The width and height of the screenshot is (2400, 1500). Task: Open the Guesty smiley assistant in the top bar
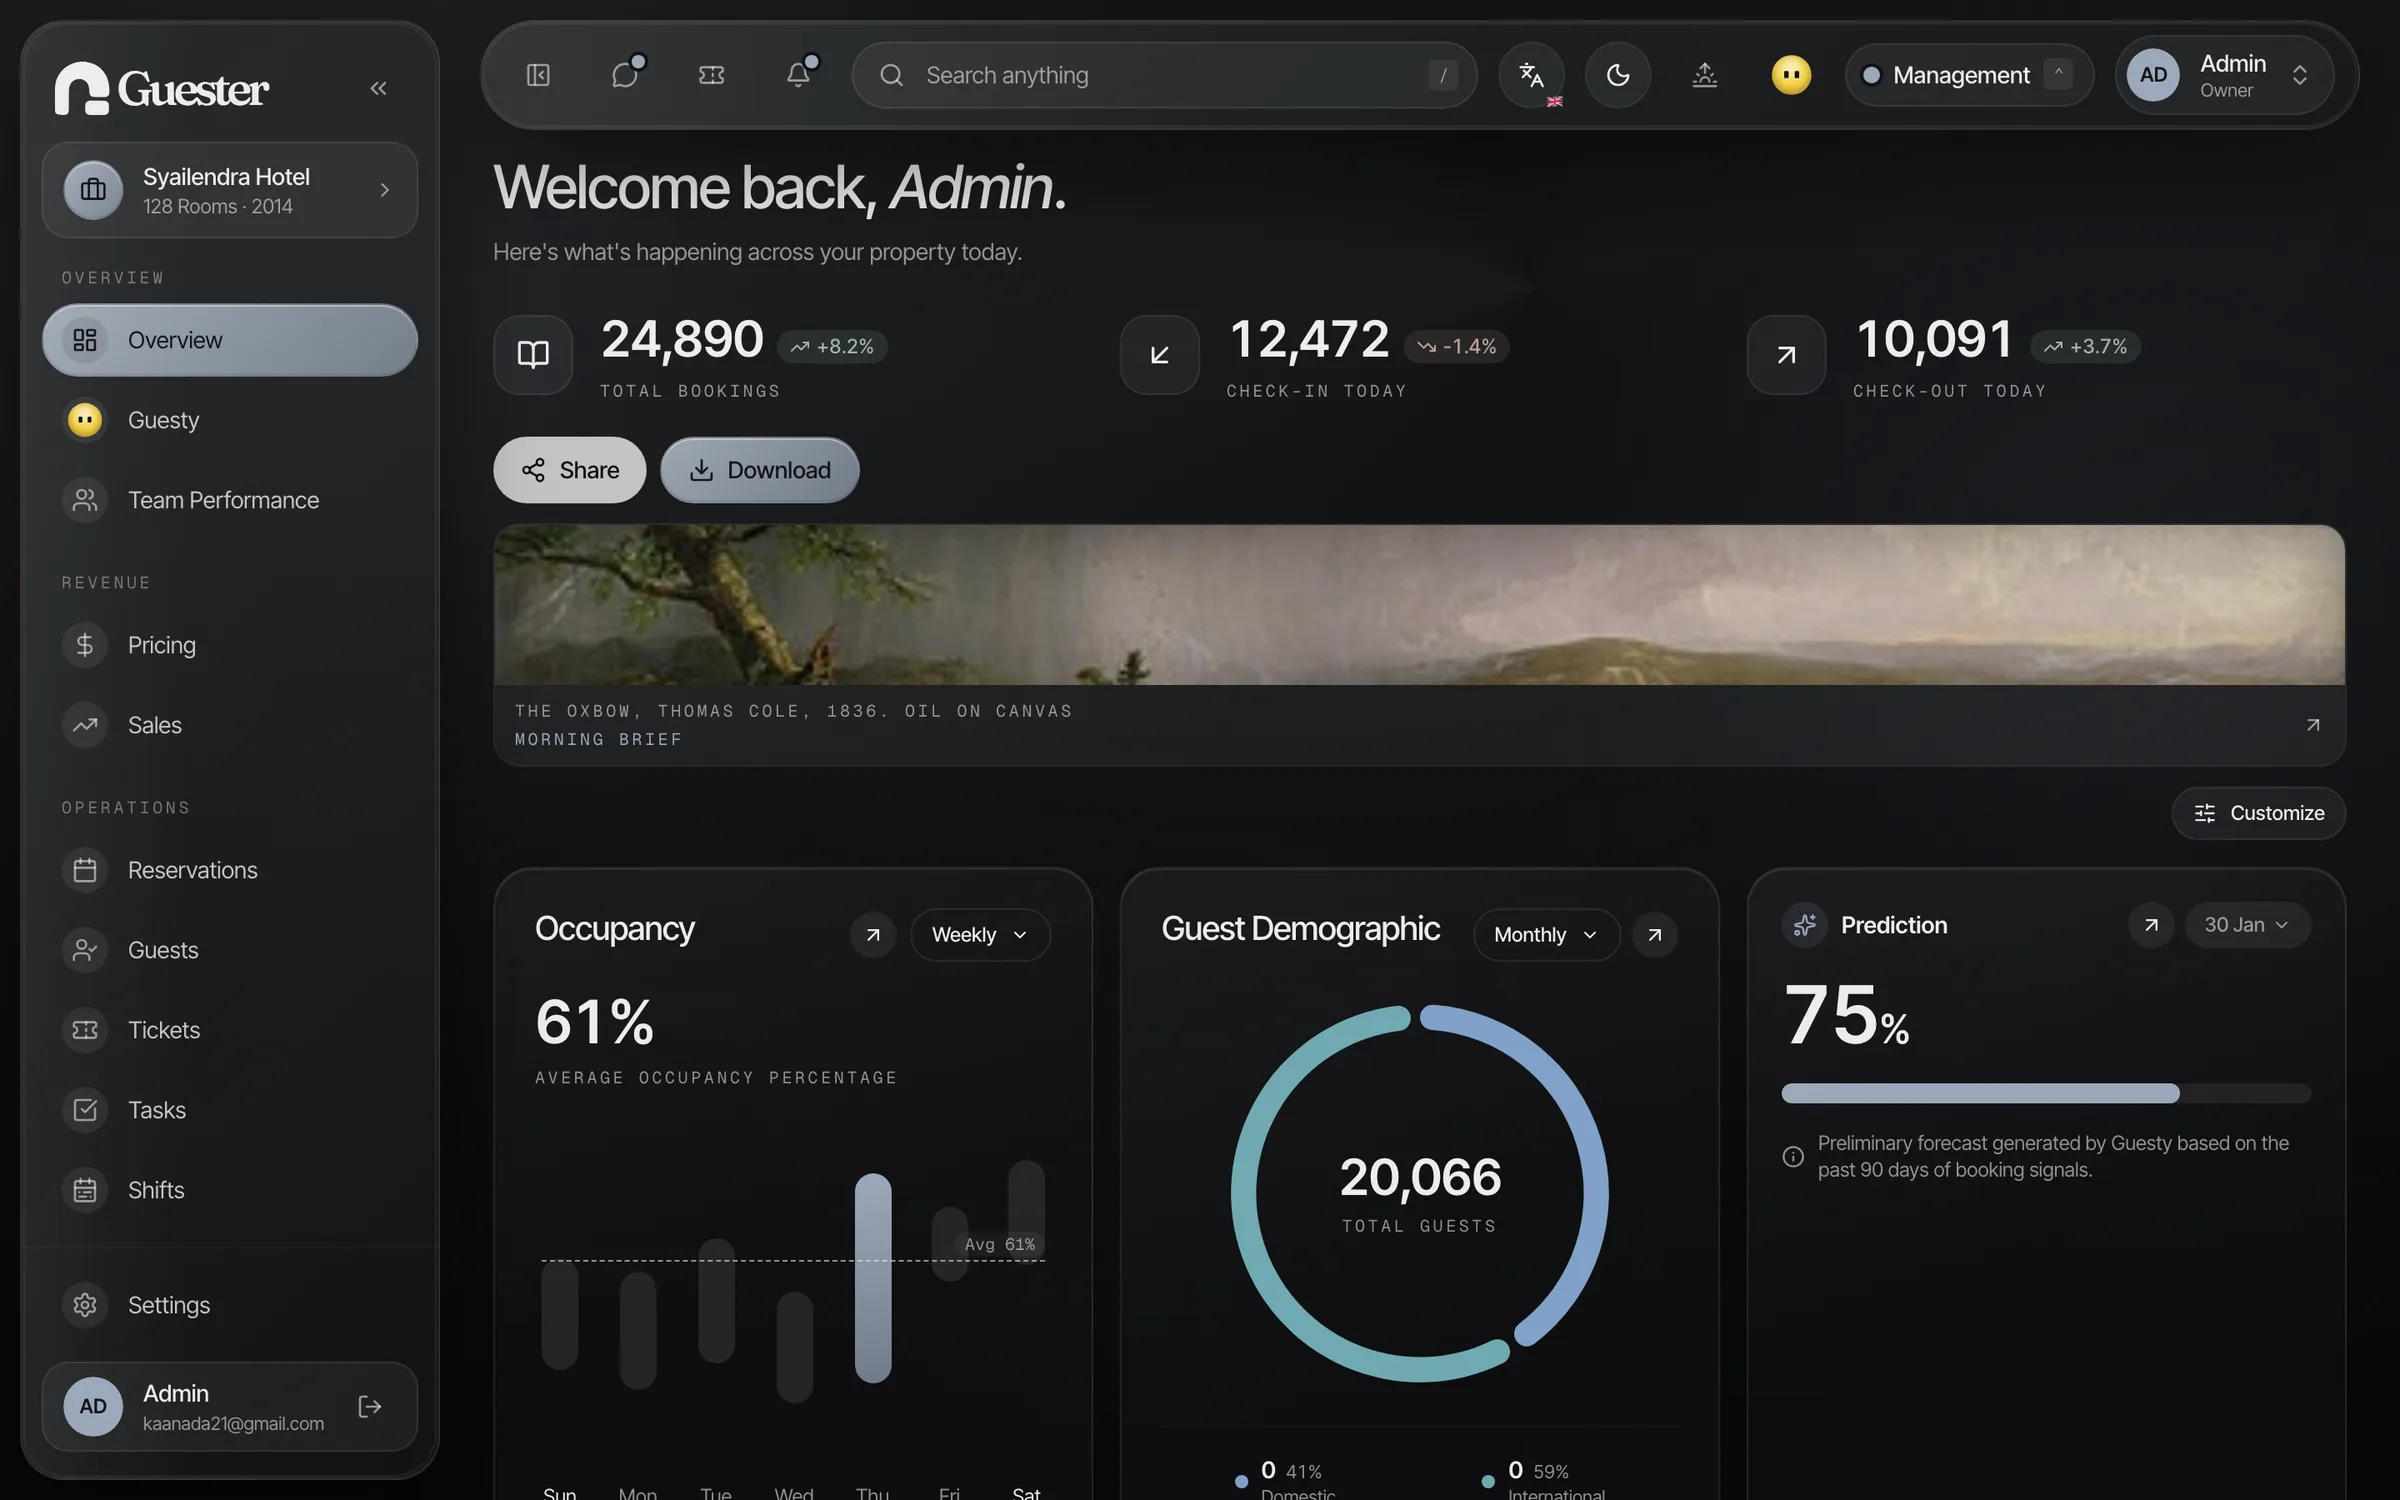point(1791,75)
